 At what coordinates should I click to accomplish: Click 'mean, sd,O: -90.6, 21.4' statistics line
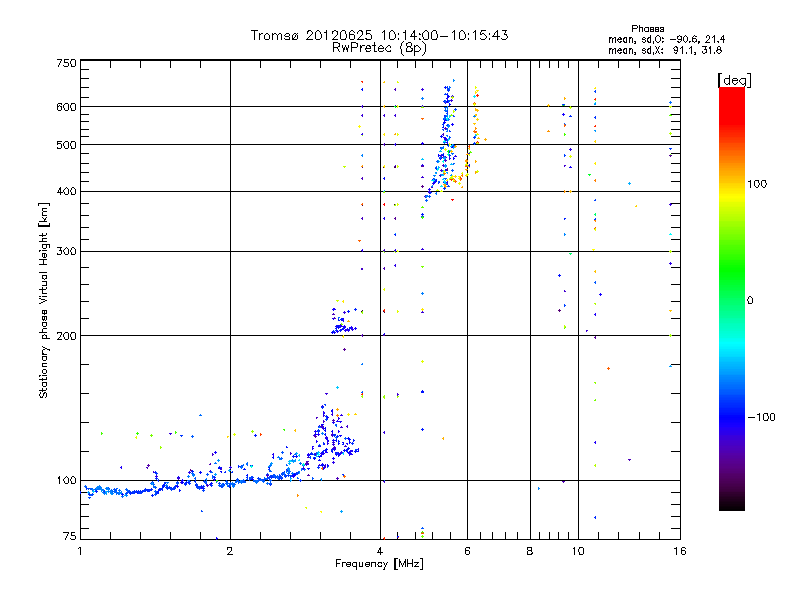tap(666, 39)
